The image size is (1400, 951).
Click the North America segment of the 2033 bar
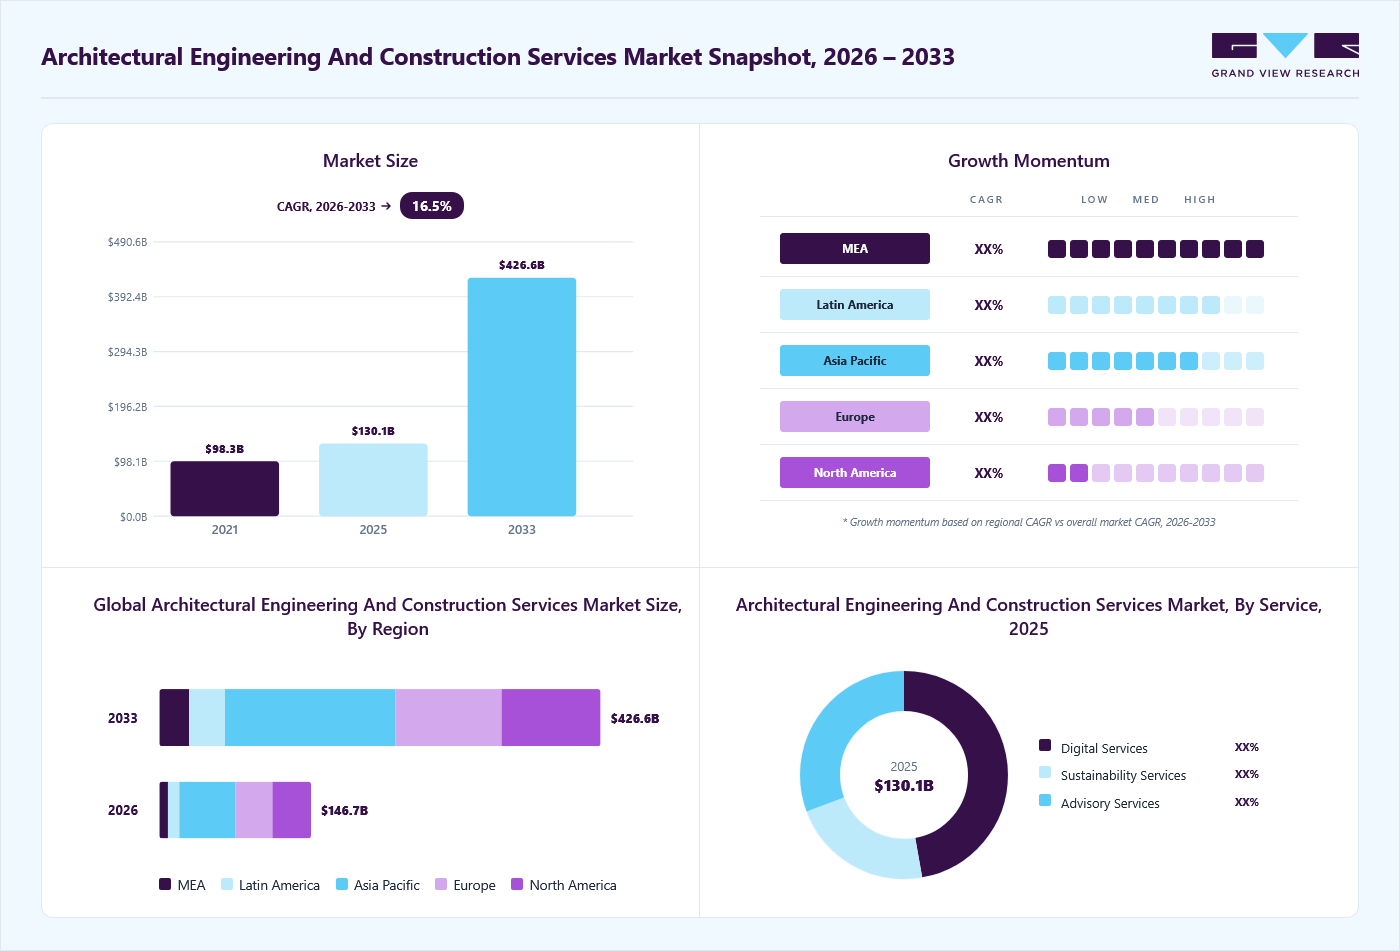tap(551, 717)
